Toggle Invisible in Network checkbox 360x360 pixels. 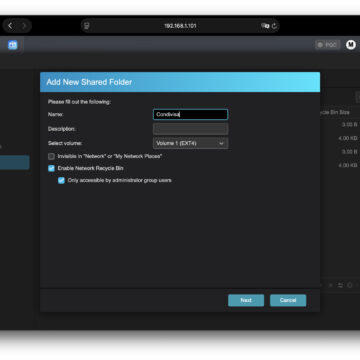point(51,156)
